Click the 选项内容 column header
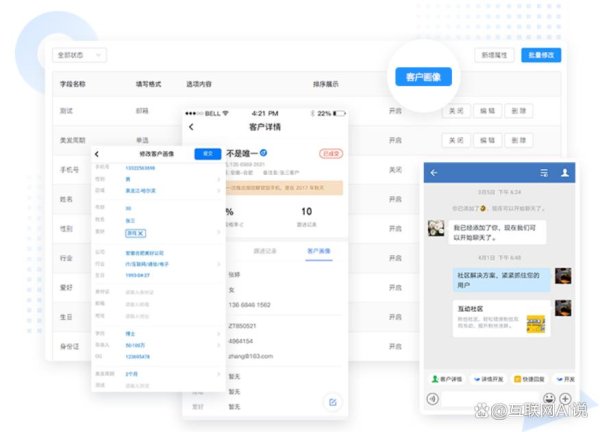Viewport: 600px width, 432px height. (199, 84)
